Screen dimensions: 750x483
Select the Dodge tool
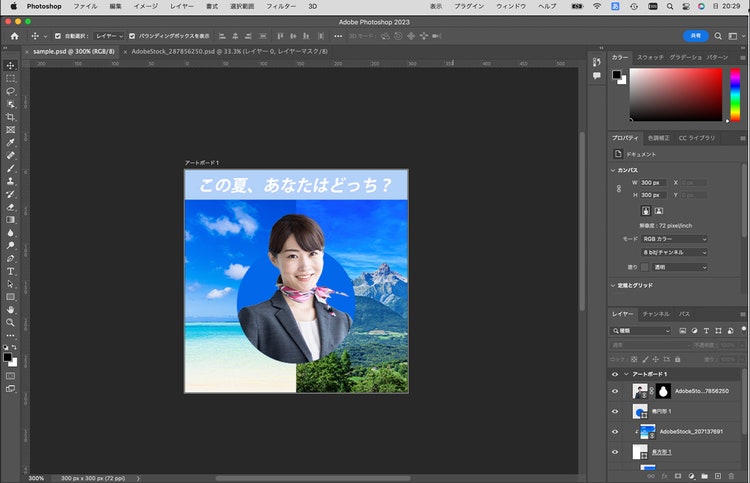point(11,245)
